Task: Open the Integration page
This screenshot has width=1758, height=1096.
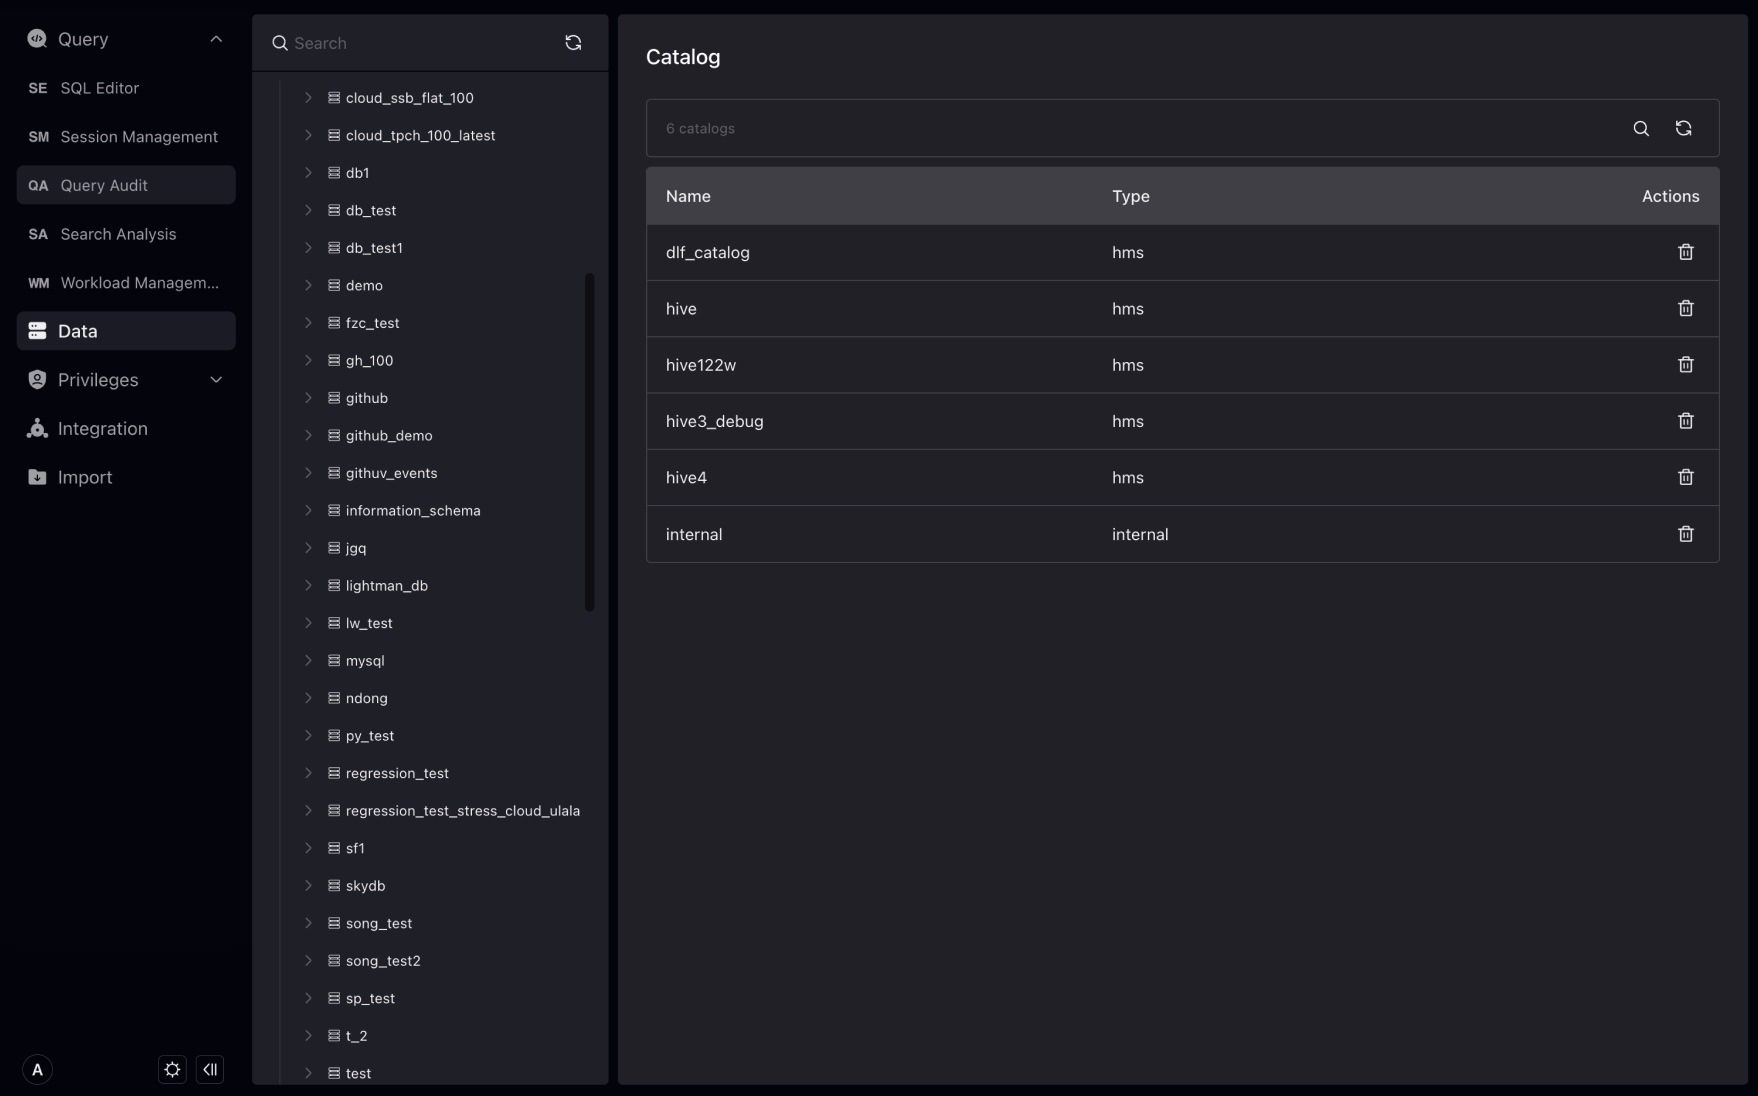Action: coord(102,429)
